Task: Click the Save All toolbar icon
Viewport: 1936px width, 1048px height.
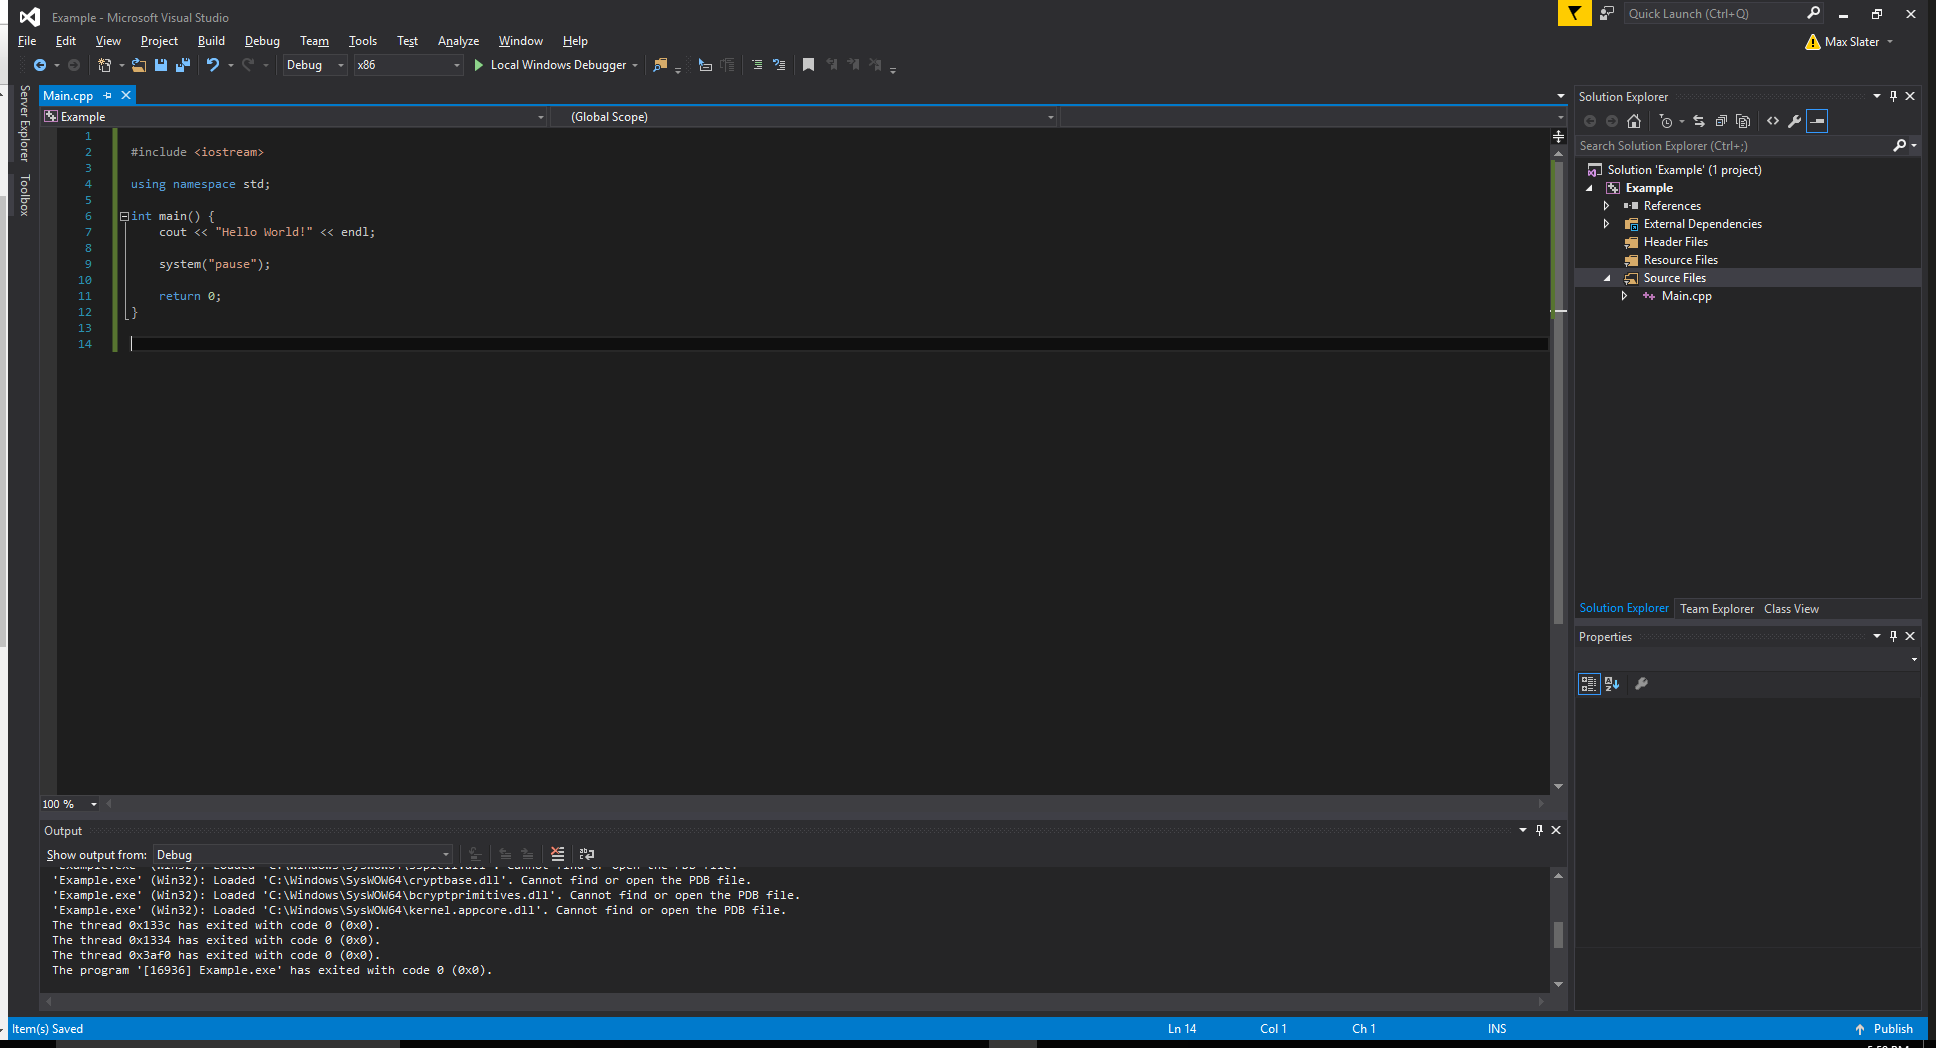Action: 182,65
